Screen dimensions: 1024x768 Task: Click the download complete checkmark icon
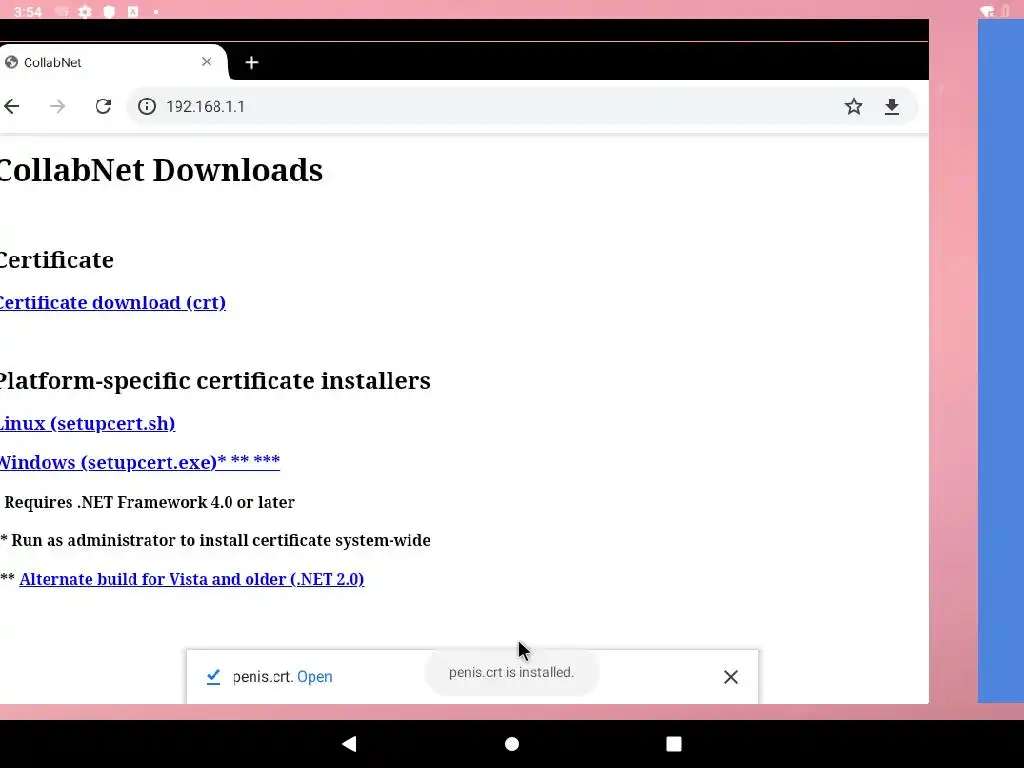213,677
